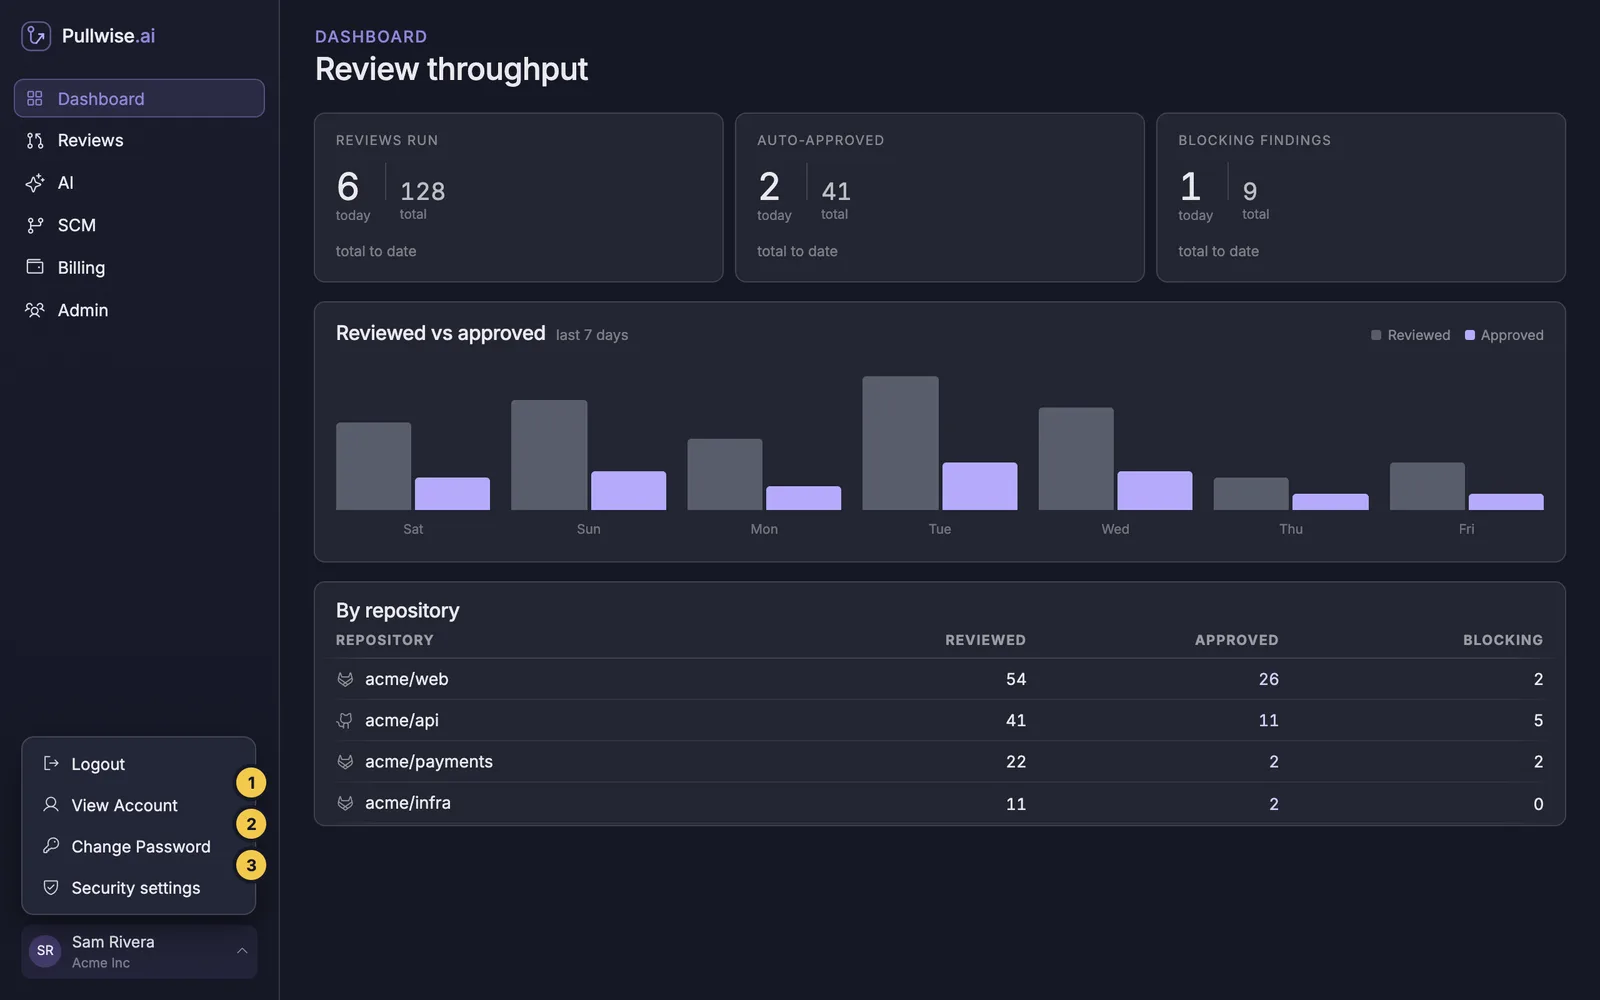This screenshot has width=1600, height=1000.
Task: Click the Auto-Approved card's 41 total
Action: [x=836, y=191]
